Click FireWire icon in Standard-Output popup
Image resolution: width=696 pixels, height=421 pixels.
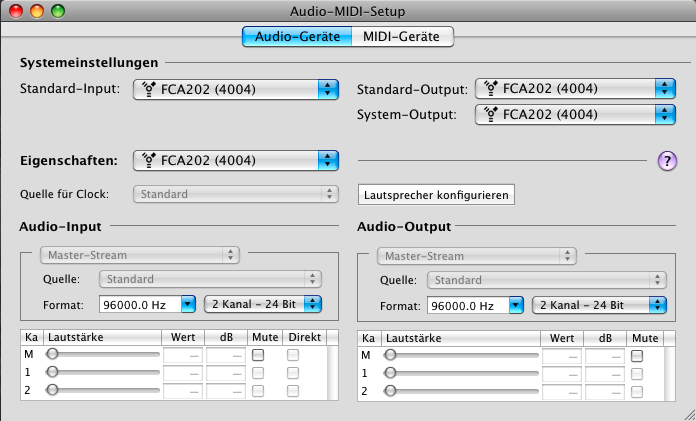tap(490, 88)
